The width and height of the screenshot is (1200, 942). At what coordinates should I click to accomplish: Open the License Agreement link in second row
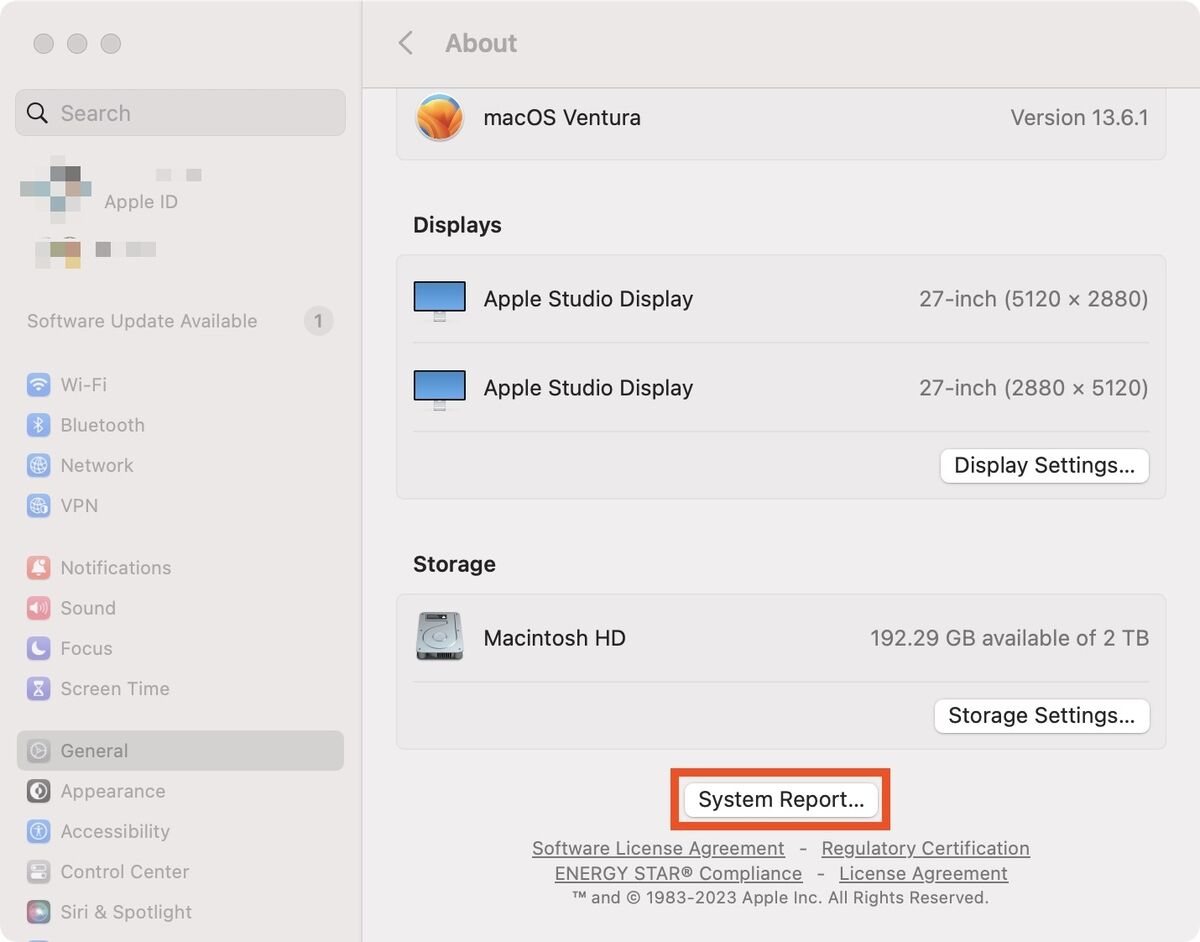pyautogui.click(x=923, y=873)
